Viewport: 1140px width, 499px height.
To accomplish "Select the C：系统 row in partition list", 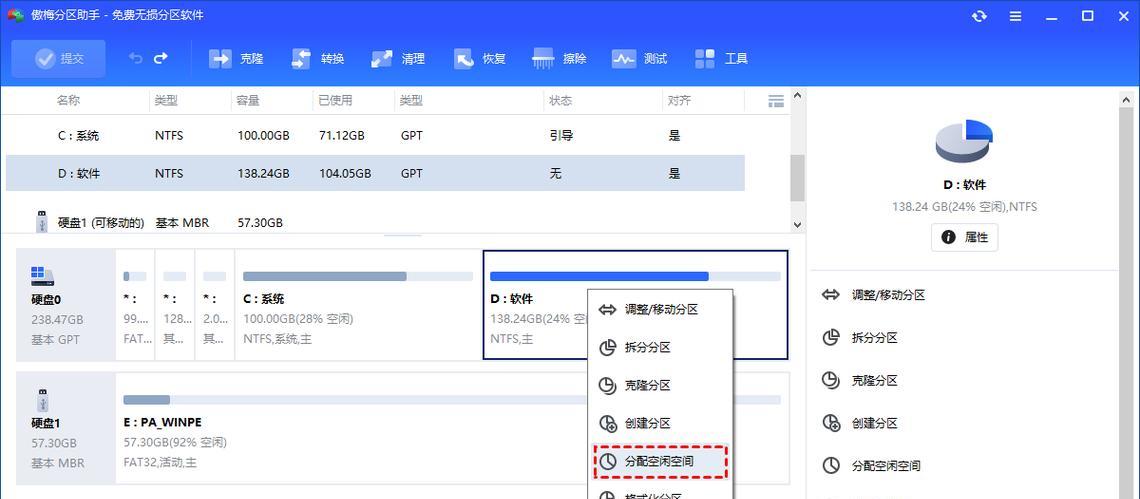I will tap(375, 135).
